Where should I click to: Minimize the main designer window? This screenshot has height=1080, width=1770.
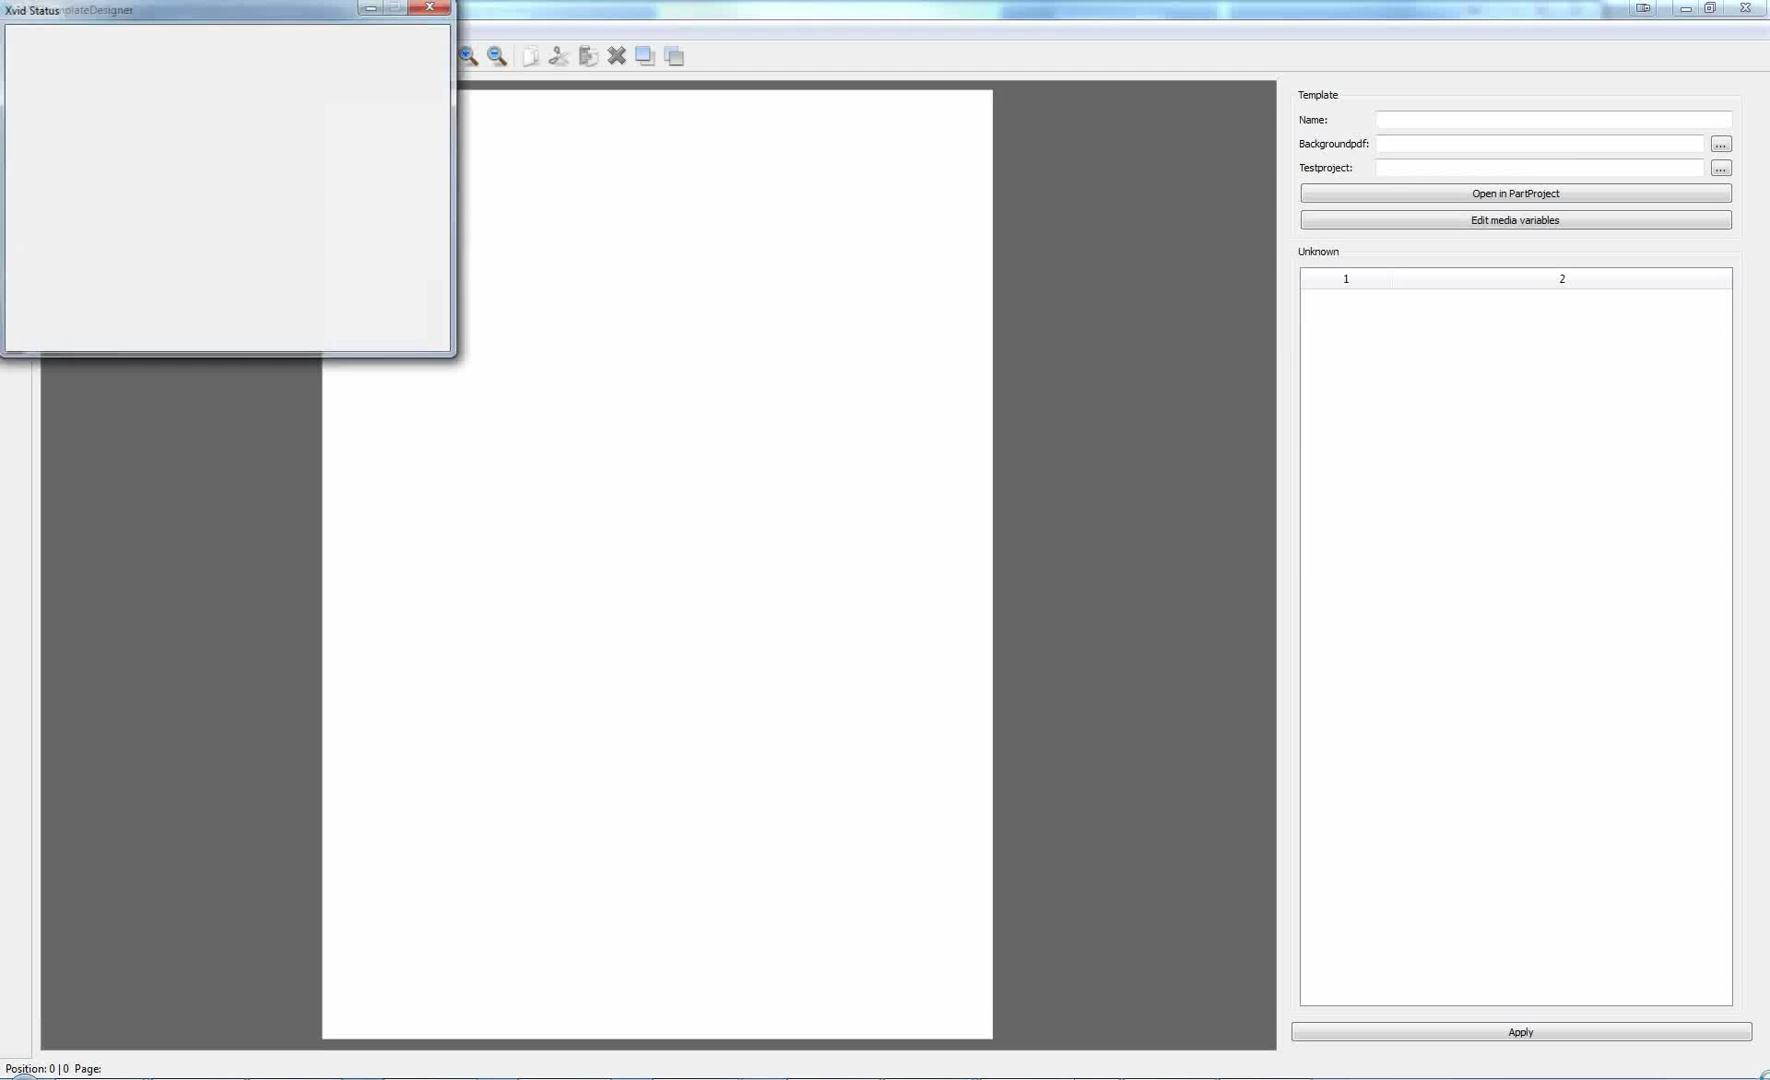pyautogui.click(x=1685, y=8)
